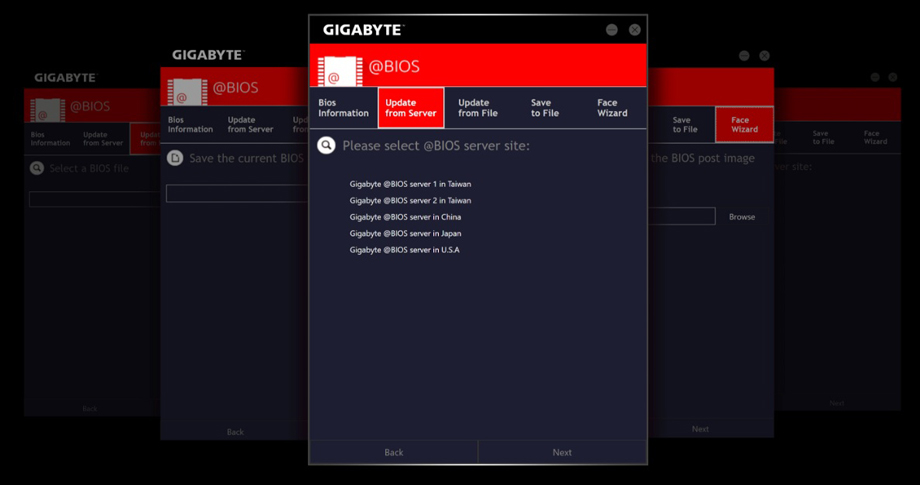This screenshot has height=485, width=920.
Task: Select the Update from Server tab in front window
Action: (411, 108)
